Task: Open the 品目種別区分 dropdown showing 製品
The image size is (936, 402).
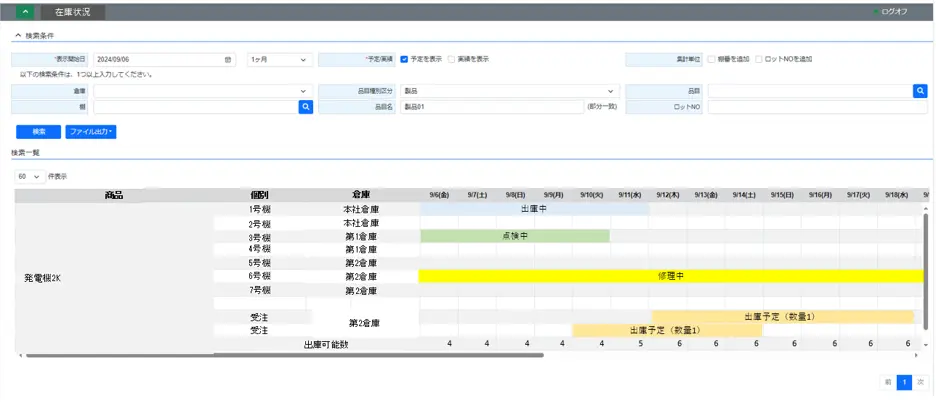Action: pyautogui.click(x=510, y=91)
